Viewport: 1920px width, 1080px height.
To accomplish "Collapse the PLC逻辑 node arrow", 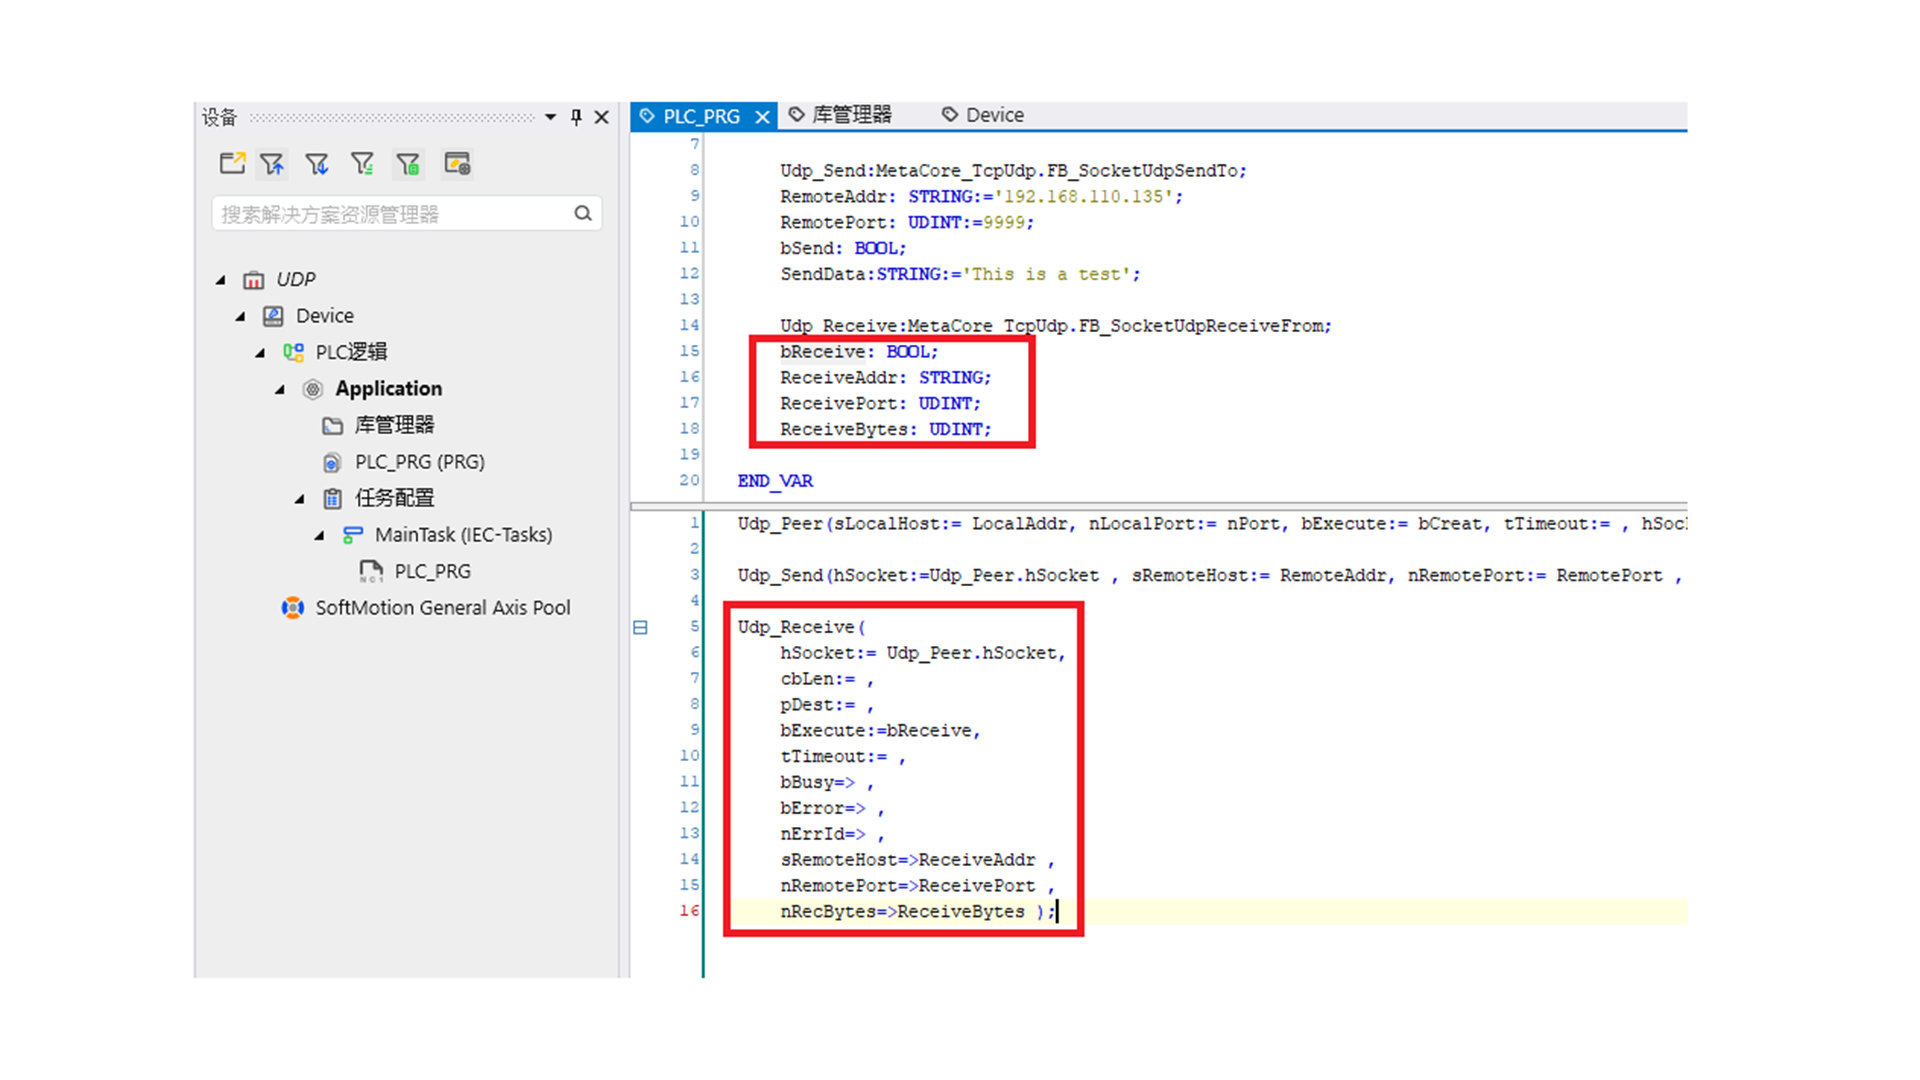I will pyautogui.click(x=260, y=353).
